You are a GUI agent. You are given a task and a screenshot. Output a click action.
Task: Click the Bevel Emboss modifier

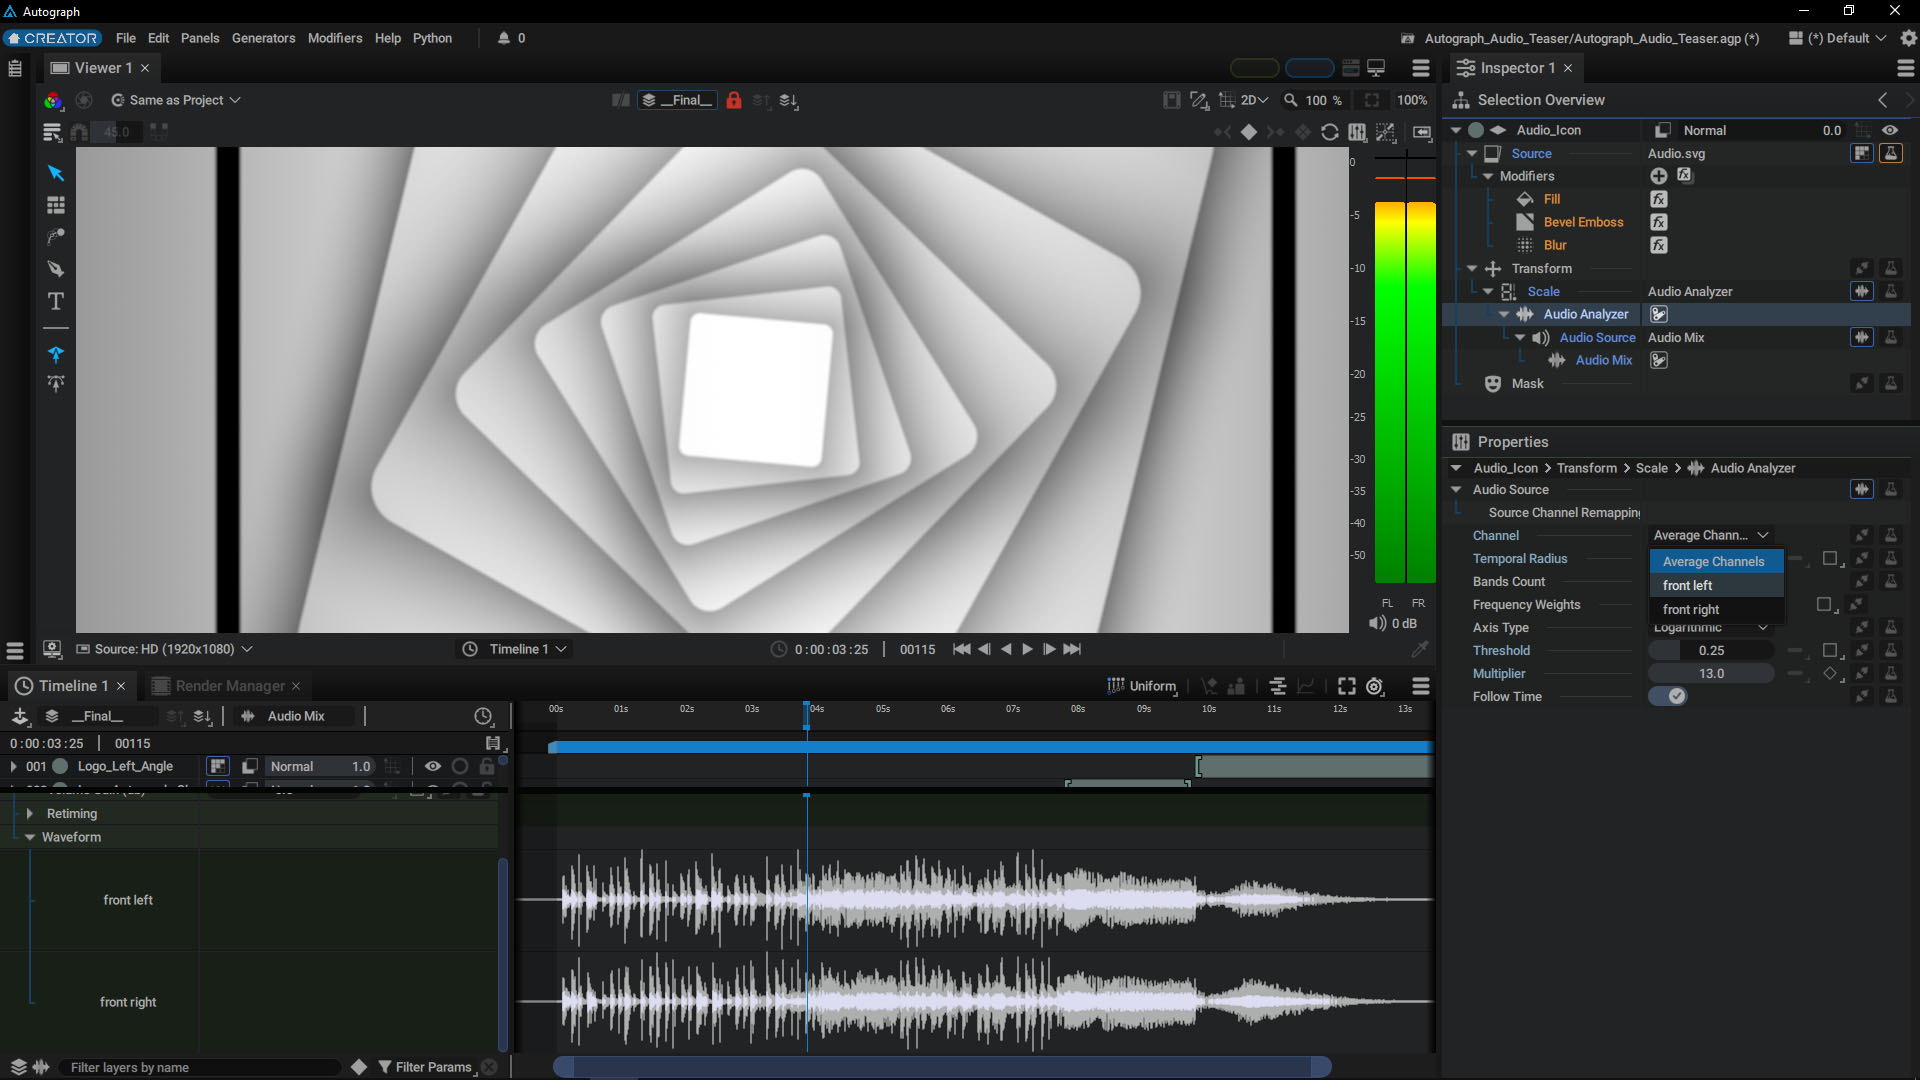1583,222
